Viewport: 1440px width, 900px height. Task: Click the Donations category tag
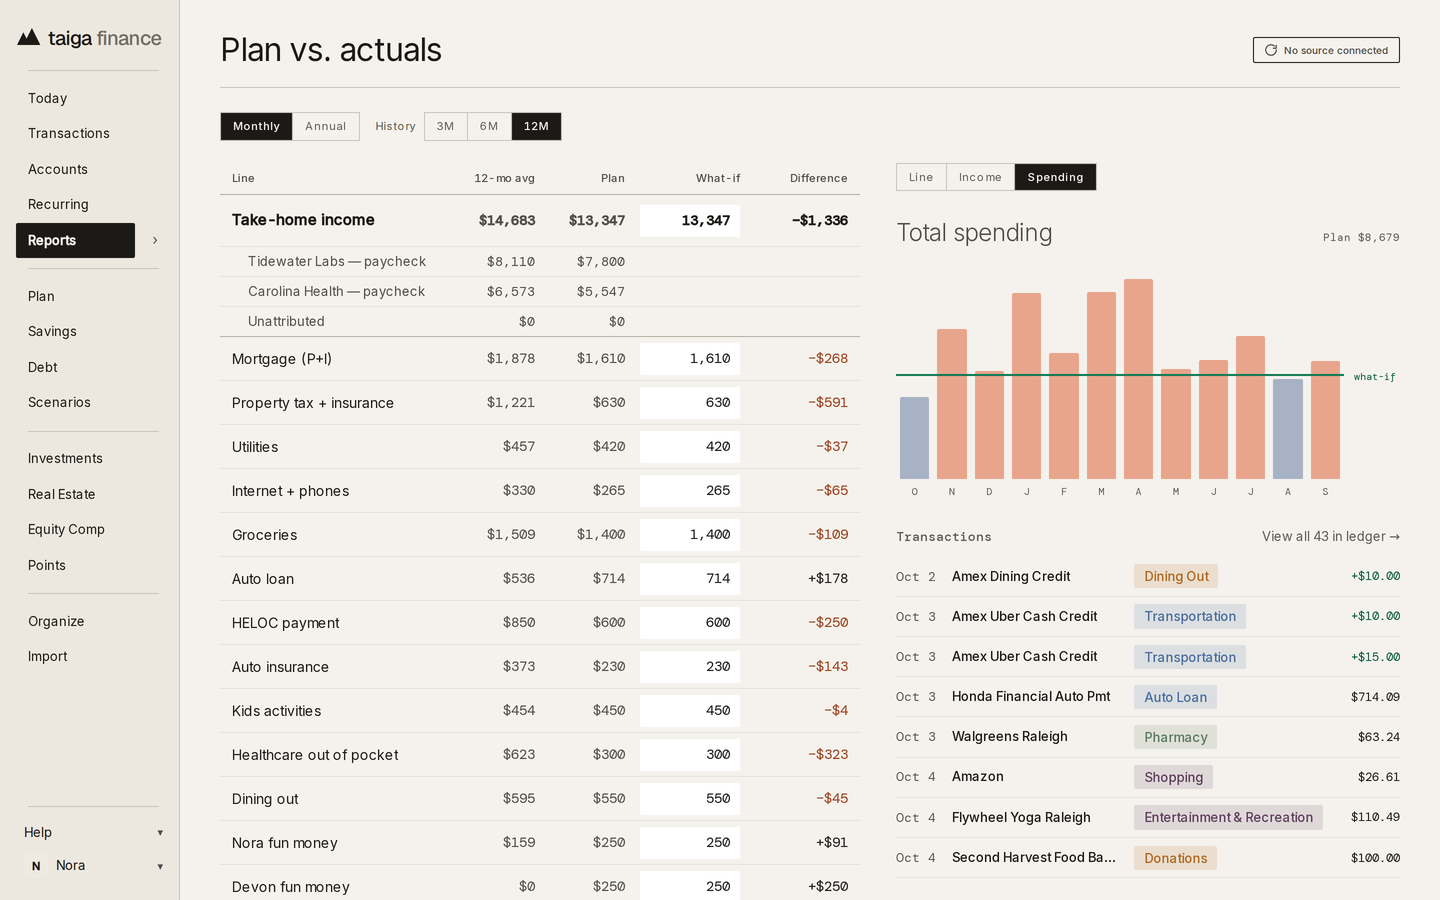click(x=1175, y=858)
